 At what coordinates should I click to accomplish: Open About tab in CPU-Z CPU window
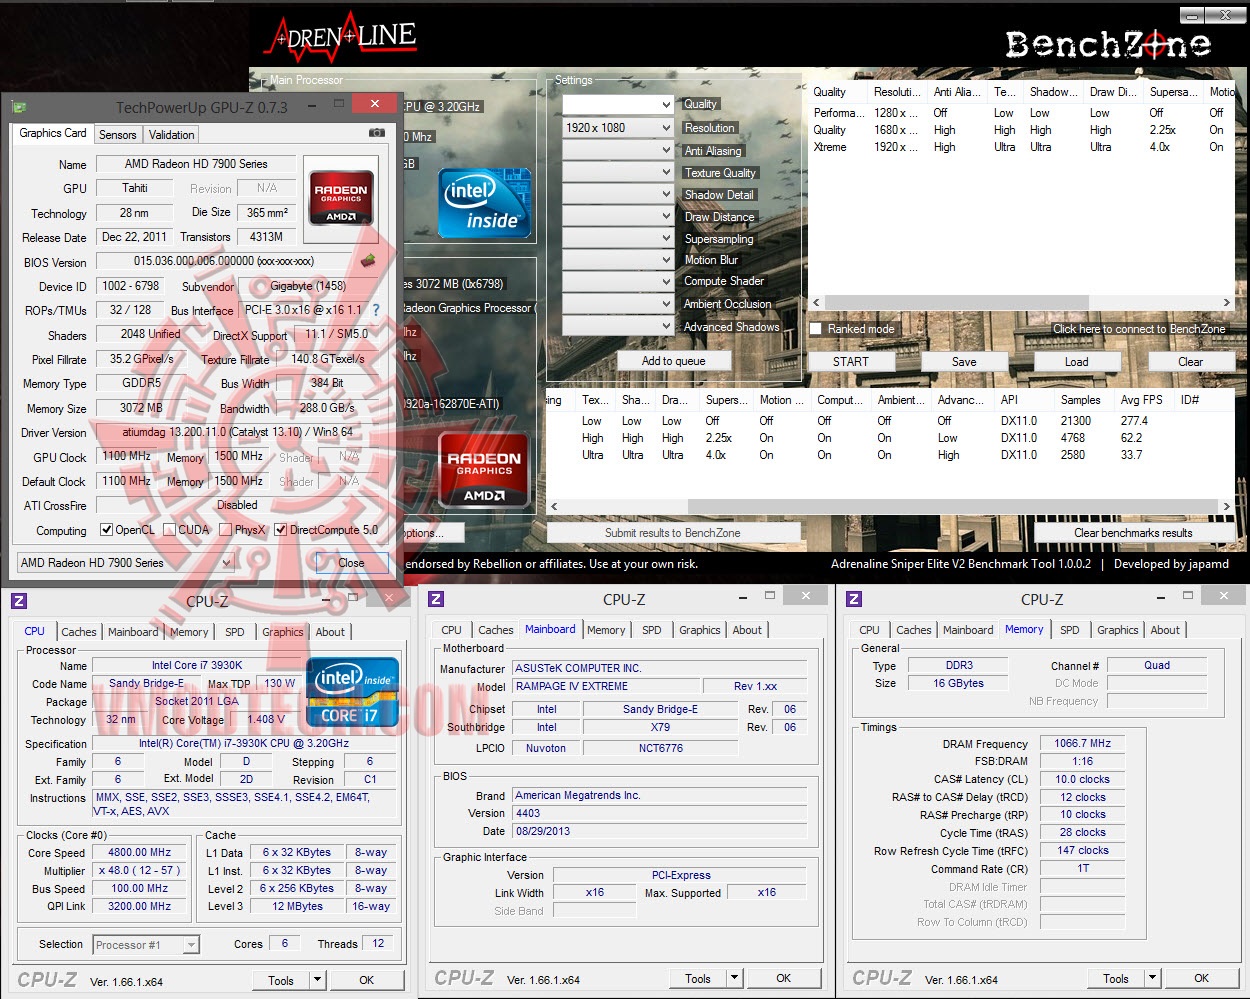coord(330,632)
